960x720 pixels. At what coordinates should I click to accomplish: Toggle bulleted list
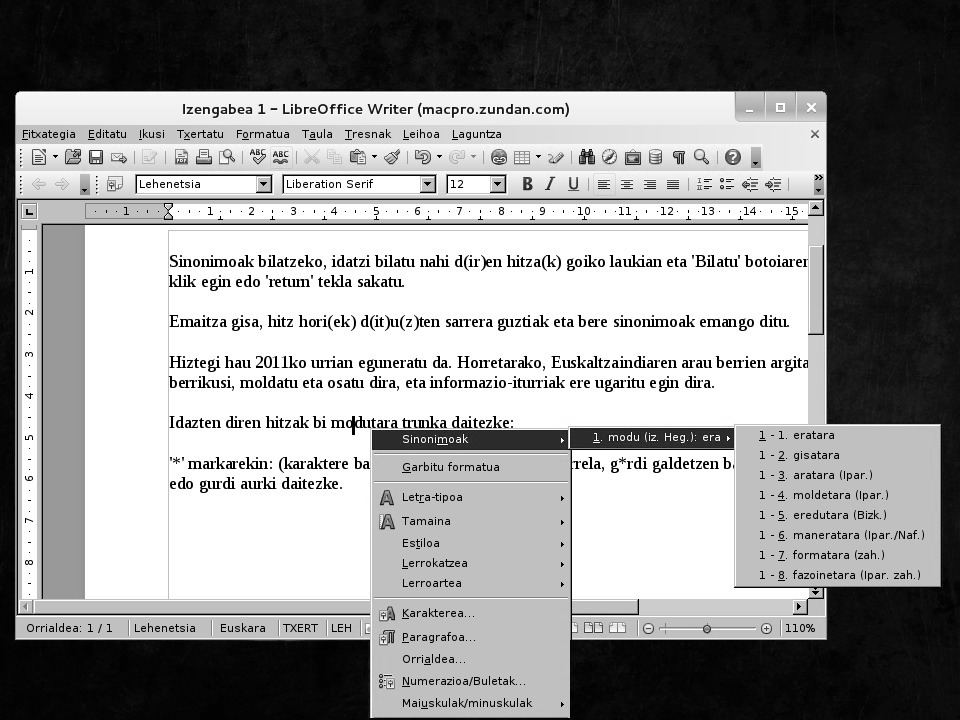pos(727,184)
